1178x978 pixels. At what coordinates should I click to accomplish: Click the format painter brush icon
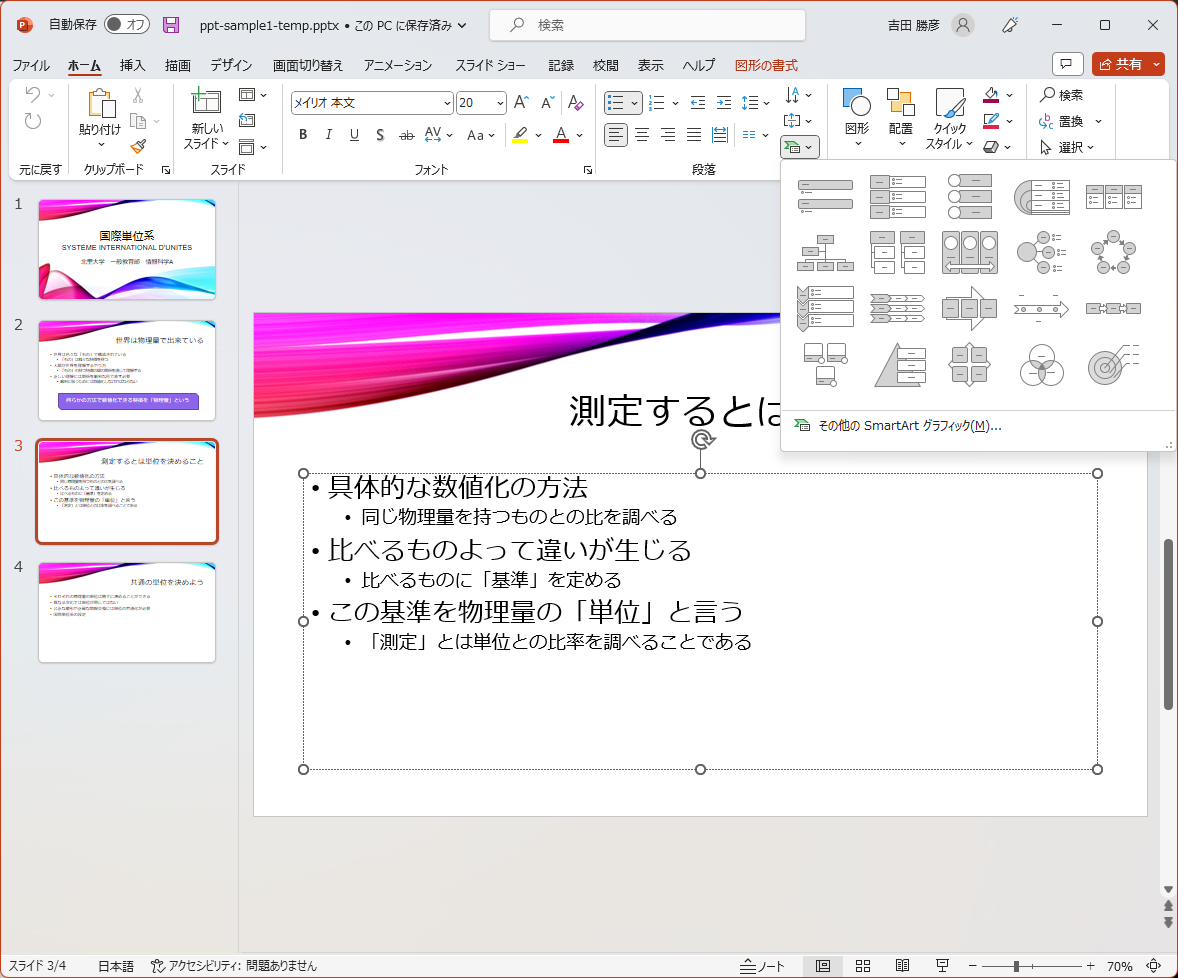[x=138, y=146]
